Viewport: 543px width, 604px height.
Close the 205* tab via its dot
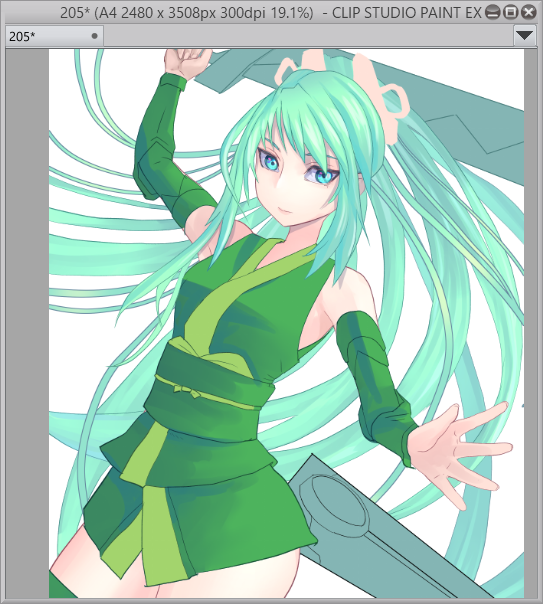(94, 36)
